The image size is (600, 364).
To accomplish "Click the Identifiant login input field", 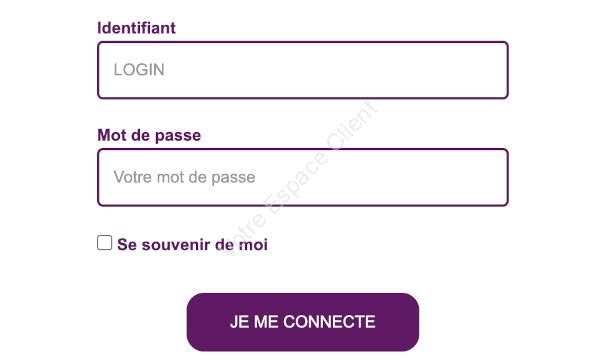I will (303, 70).
